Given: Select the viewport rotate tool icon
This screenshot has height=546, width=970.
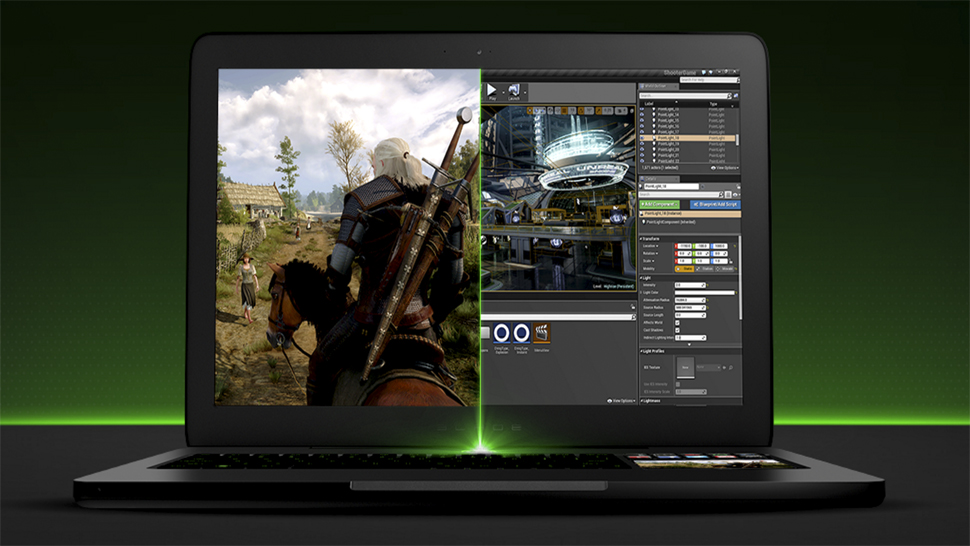Looking at the screenshot, I should pyautogui.click(x=536, y=111).
